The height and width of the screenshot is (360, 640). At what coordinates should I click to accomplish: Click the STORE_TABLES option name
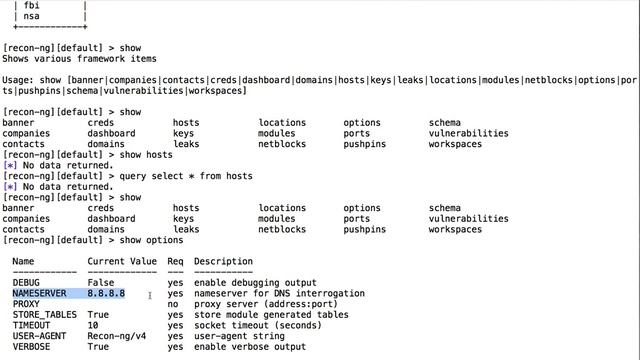click(44, 315)
